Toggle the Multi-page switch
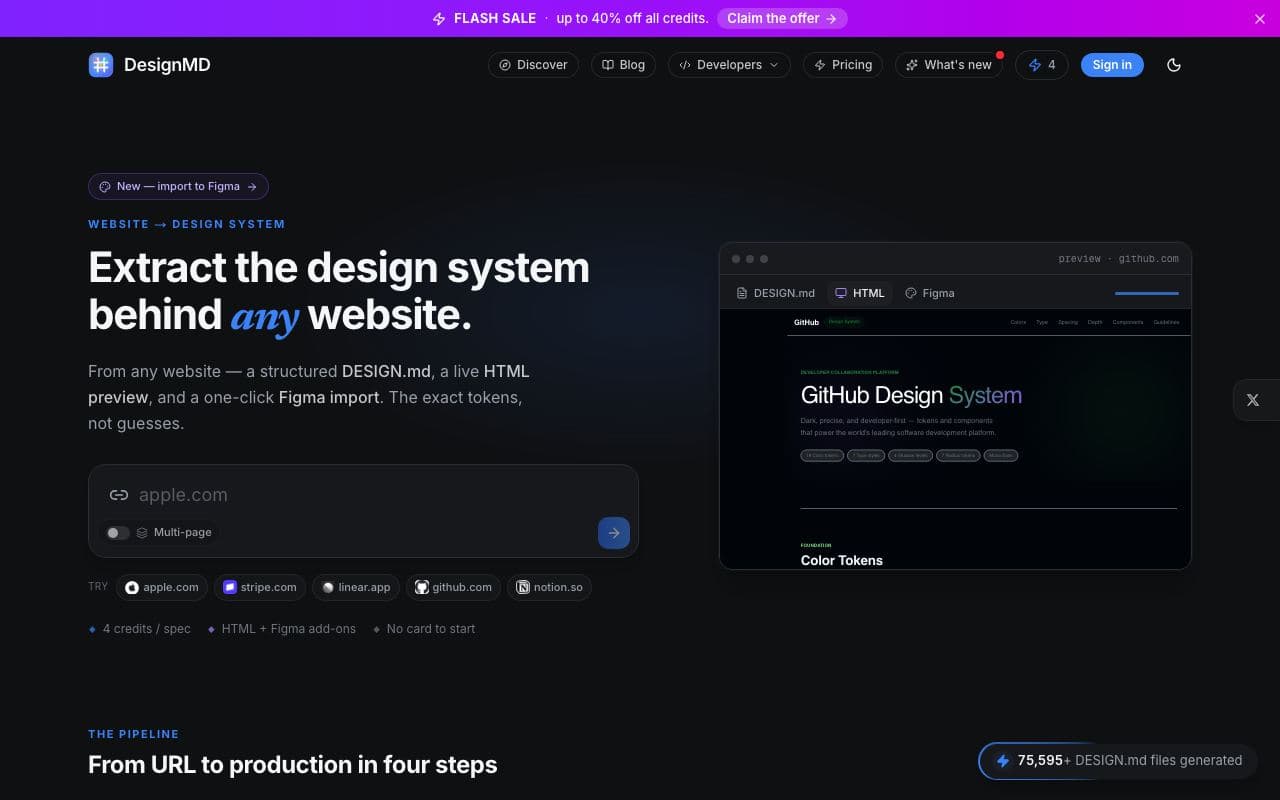Image resolution: width=1280 pixels, height=800 pixels. [118, 533]
